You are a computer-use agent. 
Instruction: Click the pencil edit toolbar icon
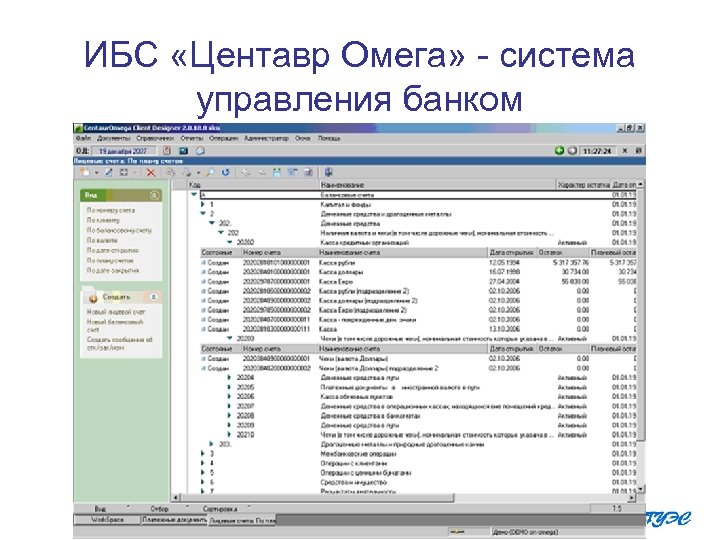point(109,173)
